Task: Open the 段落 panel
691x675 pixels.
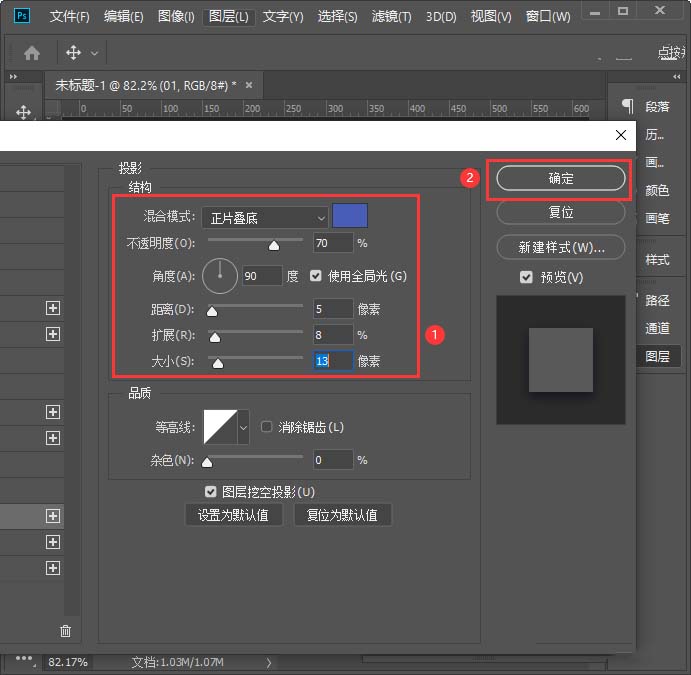Action: click(x=657, y=107)
